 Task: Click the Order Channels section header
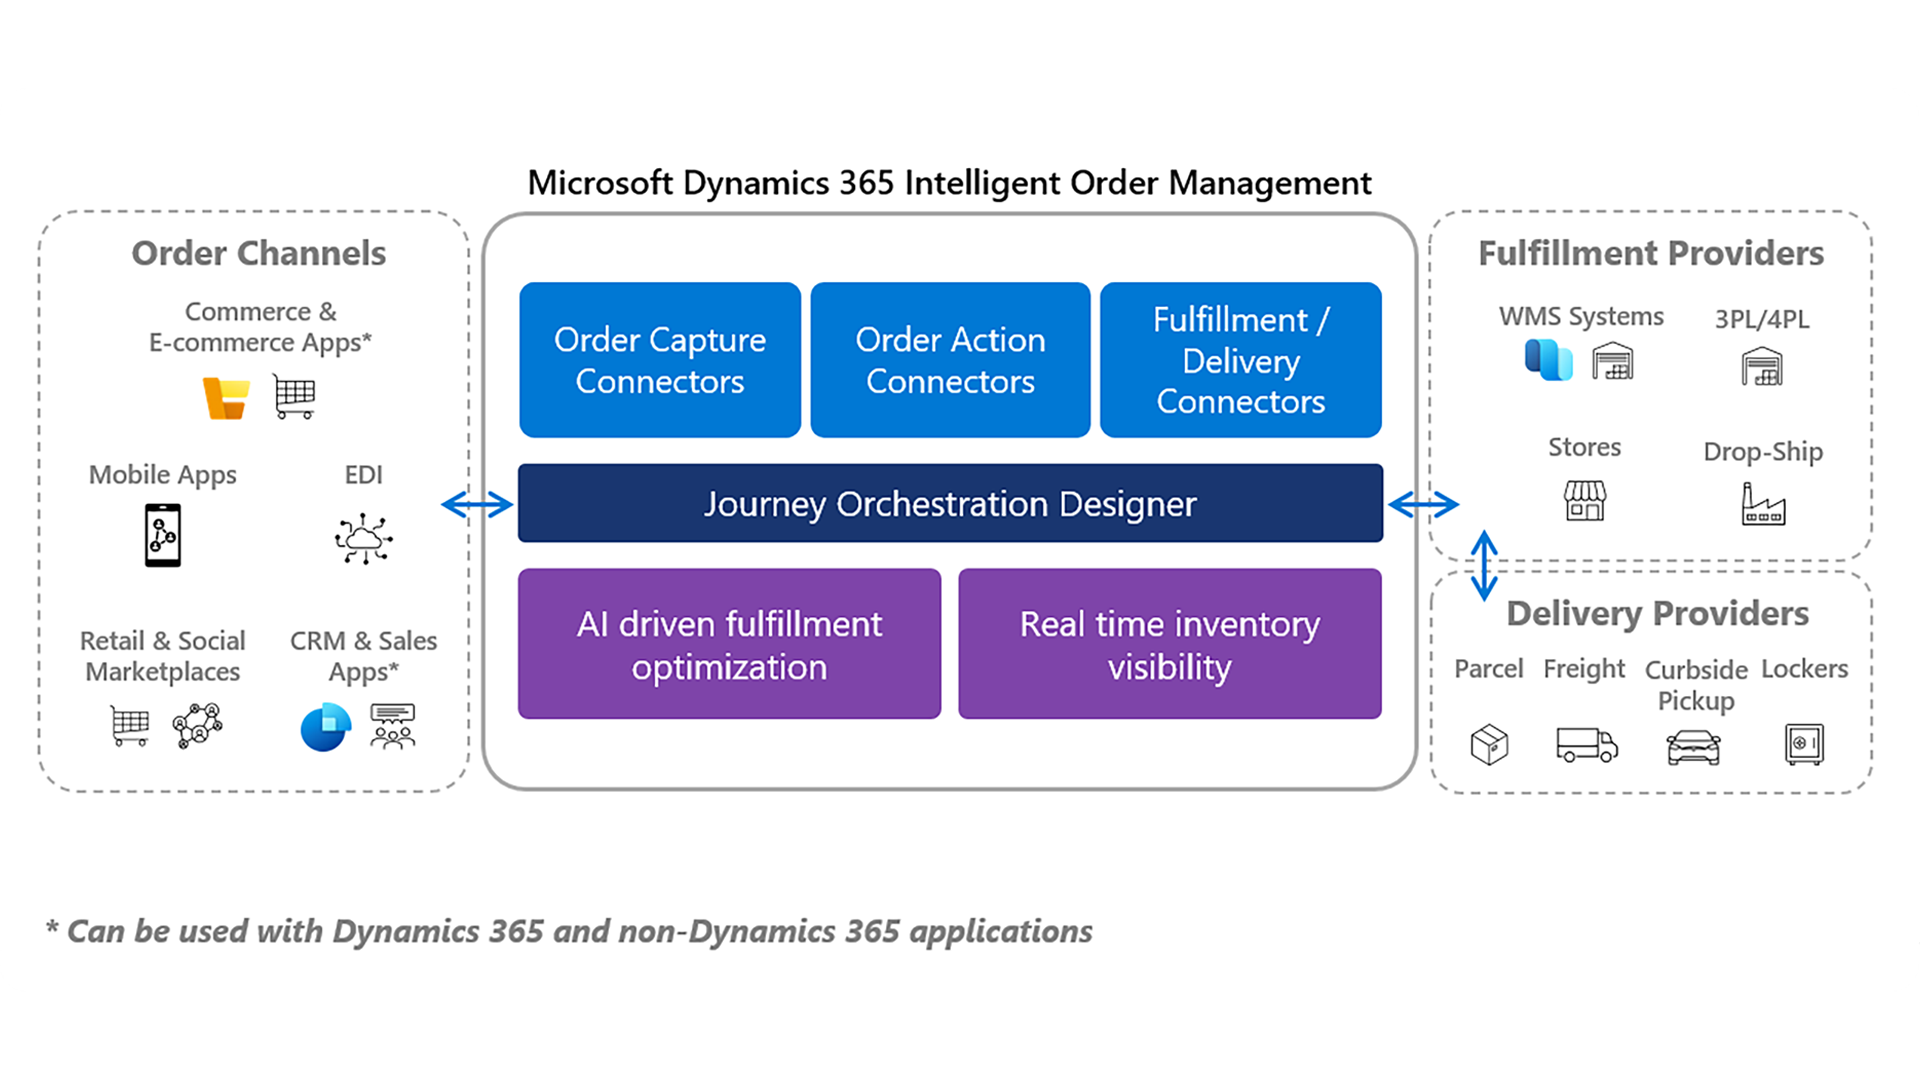257,253
